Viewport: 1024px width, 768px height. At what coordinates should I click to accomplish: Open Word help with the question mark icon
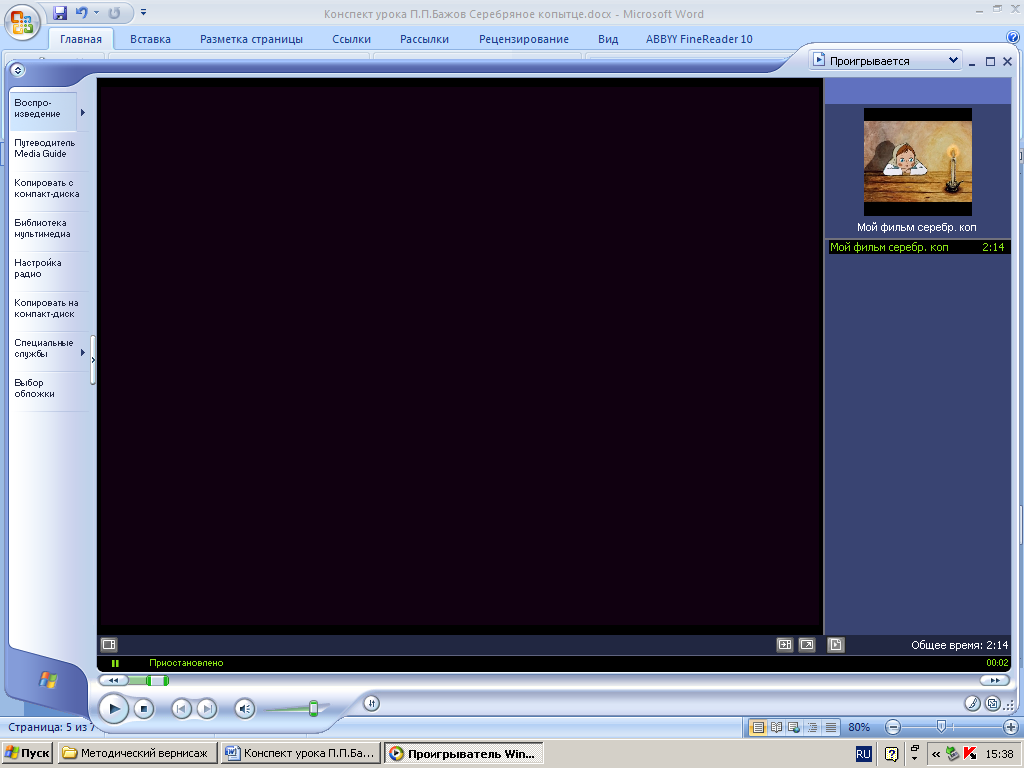pyautogui.click(x=1014, y=37)
